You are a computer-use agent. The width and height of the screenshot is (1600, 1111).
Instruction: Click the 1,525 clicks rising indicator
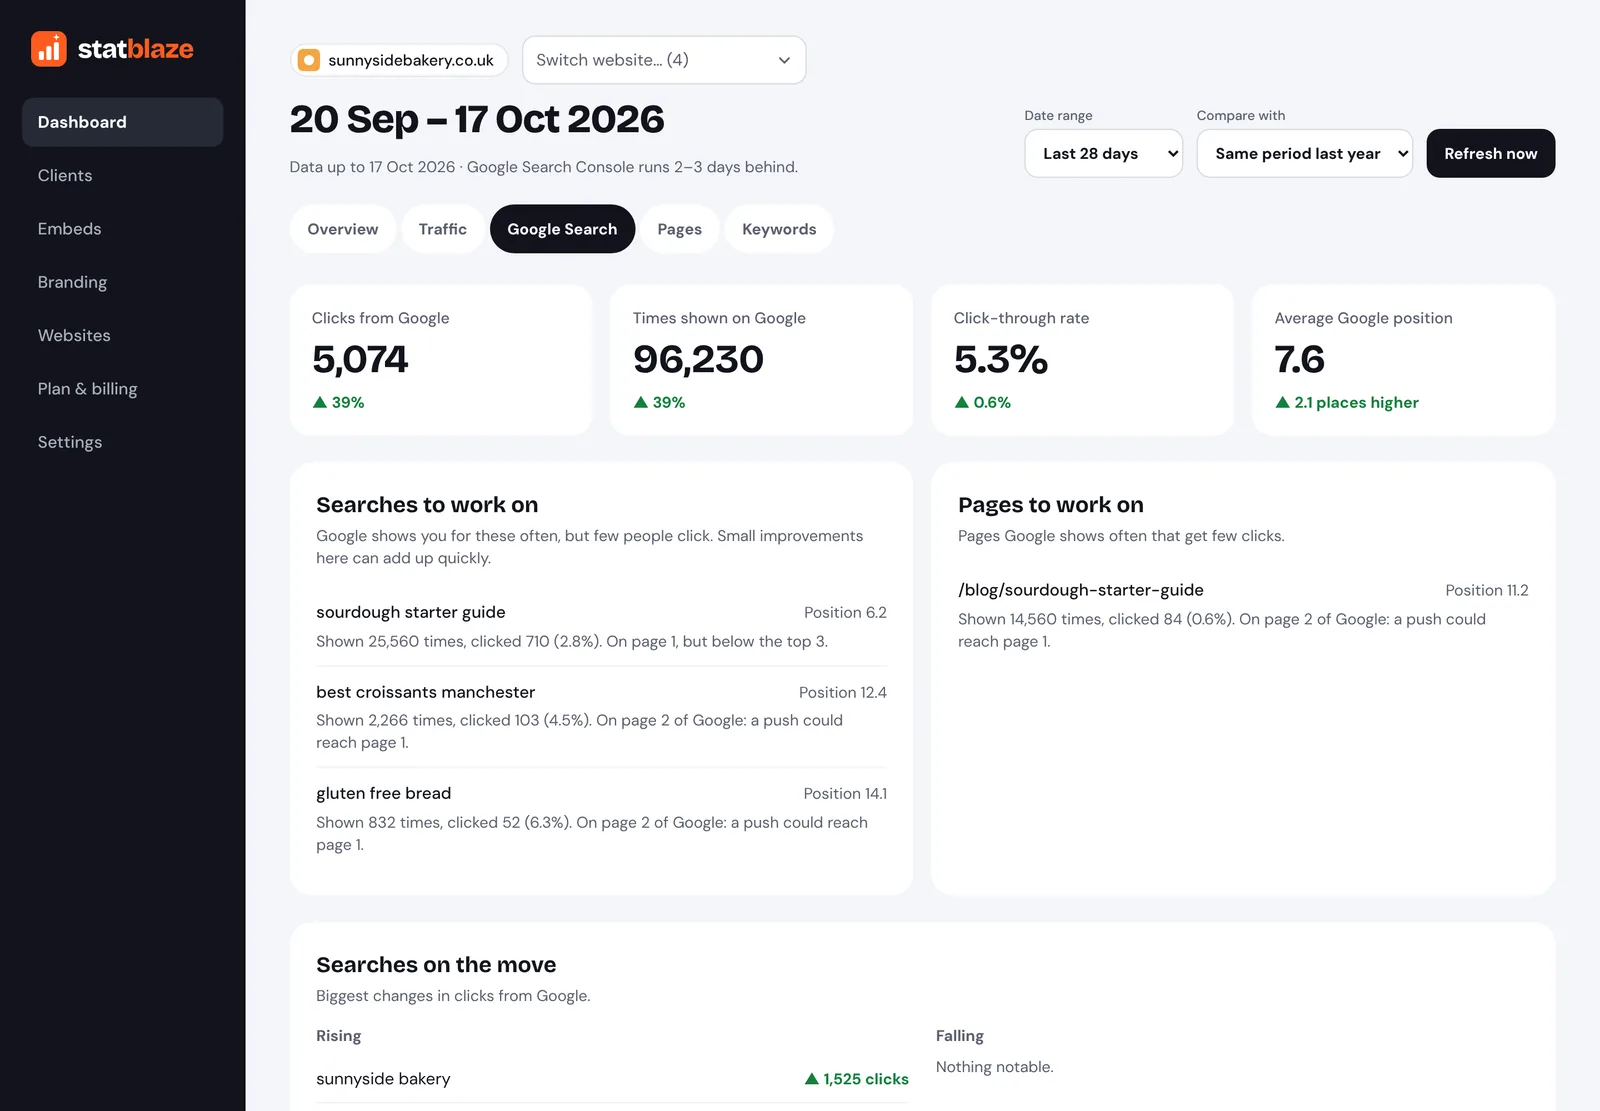(857, 1079)
